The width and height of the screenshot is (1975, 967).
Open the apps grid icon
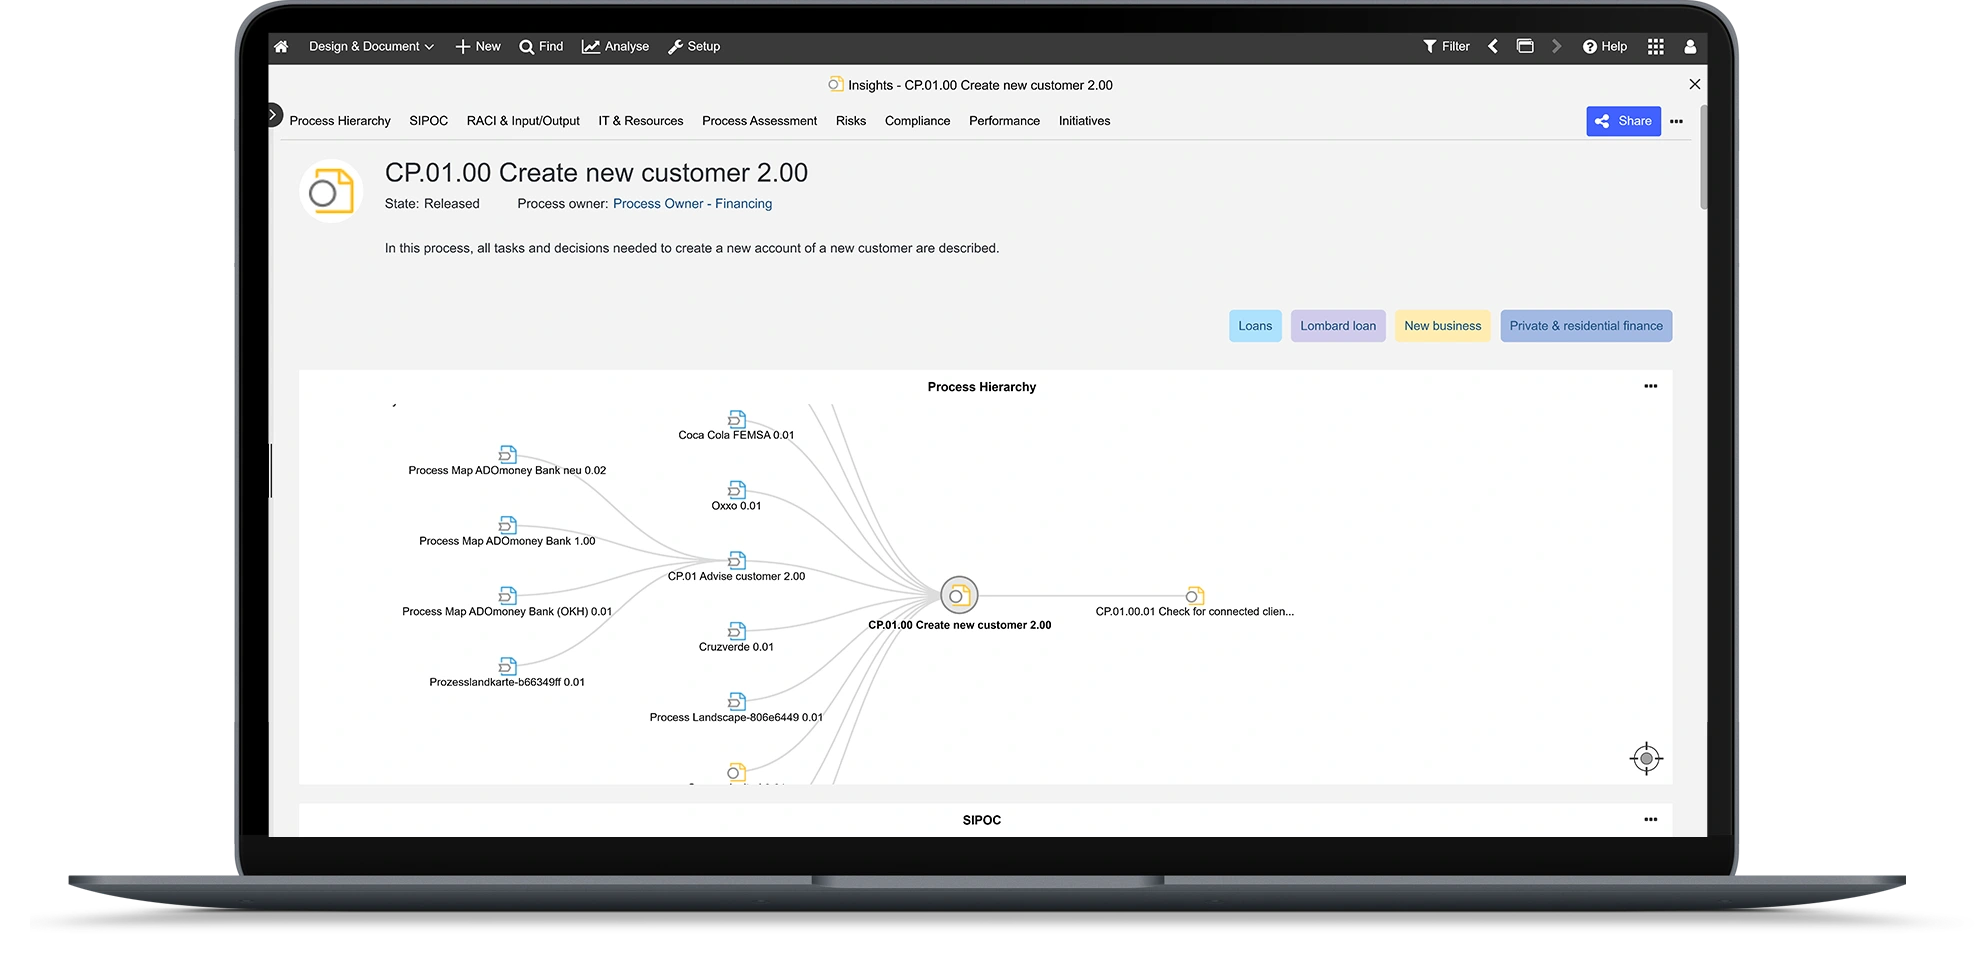1656,46
